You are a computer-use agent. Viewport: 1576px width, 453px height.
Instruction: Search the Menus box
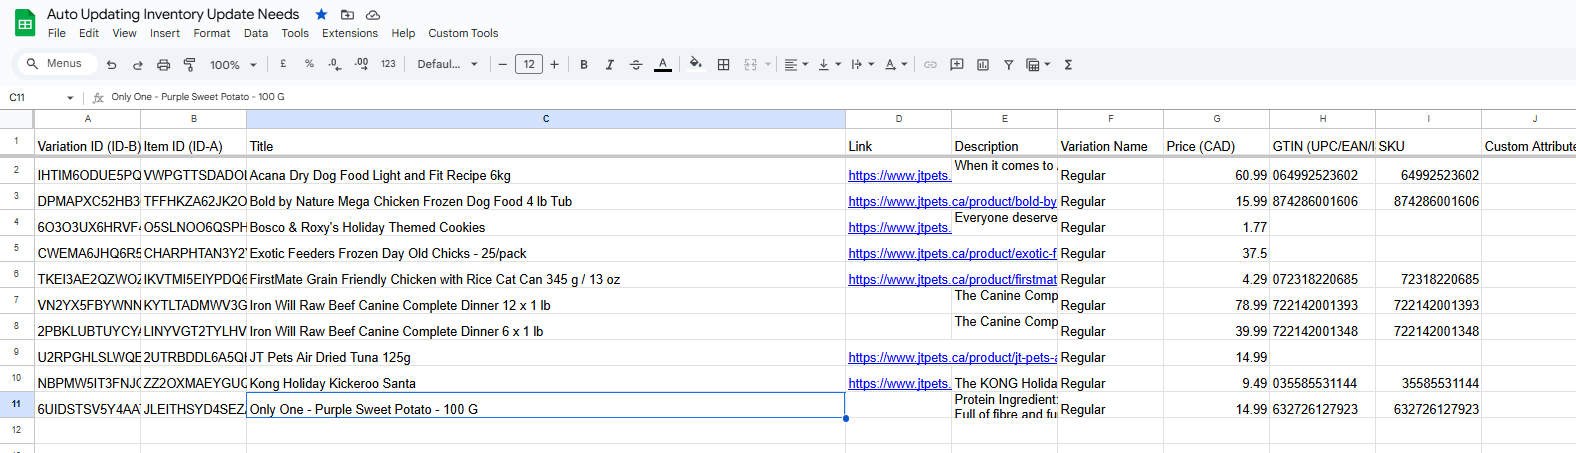[x=57, y=64]
